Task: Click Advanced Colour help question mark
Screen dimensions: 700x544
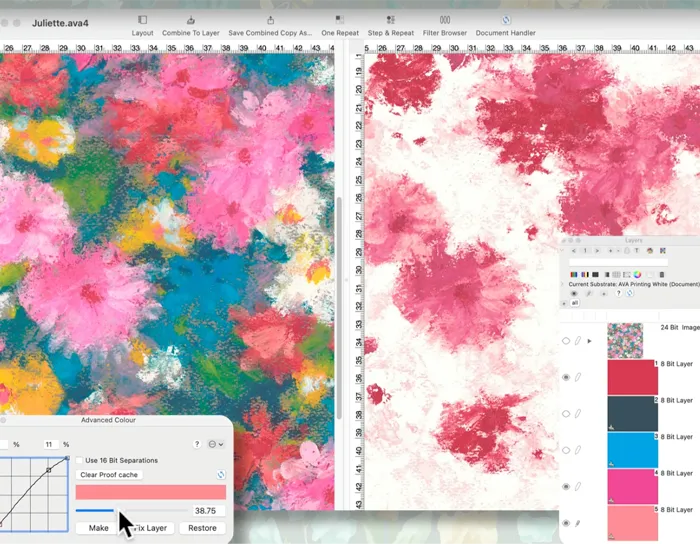Action: click(197, 444)
